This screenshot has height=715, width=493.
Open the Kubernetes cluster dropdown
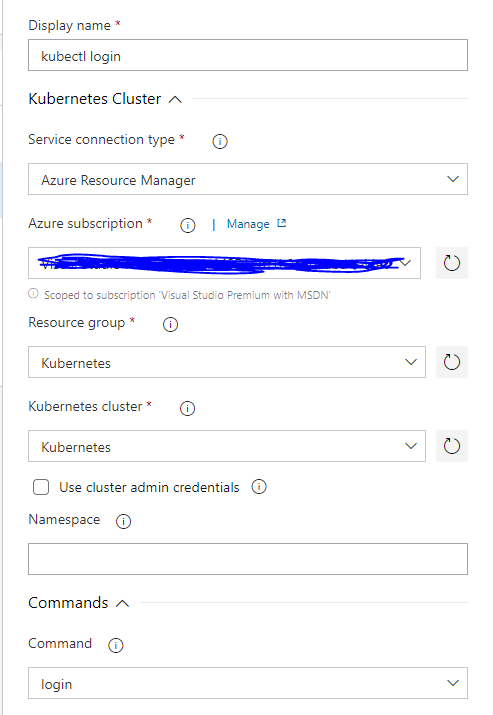(x=227, y=446)
